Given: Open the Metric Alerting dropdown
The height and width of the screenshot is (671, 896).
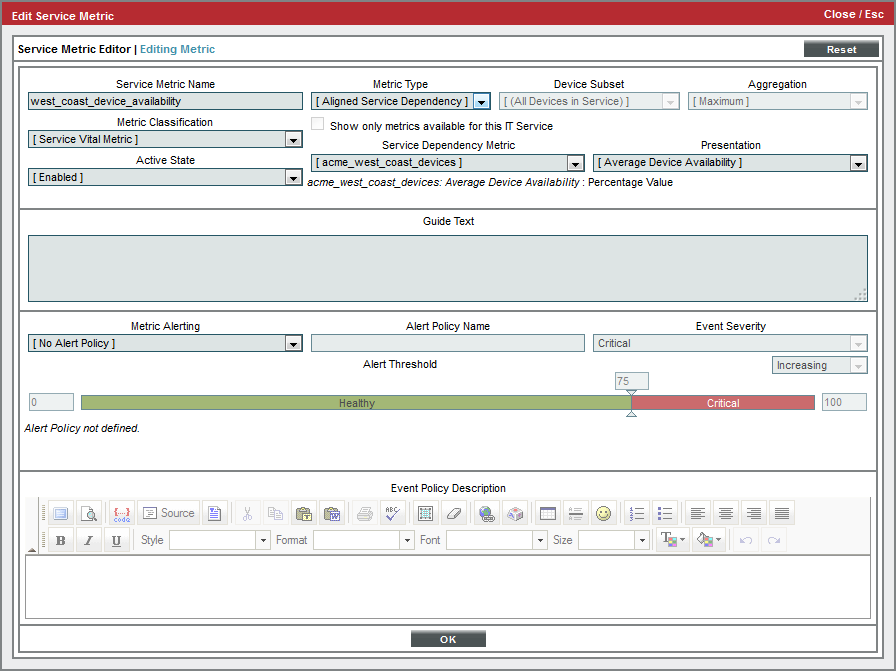Looking at the screenshot, I should pyautogui.click(x=293, y=343).
